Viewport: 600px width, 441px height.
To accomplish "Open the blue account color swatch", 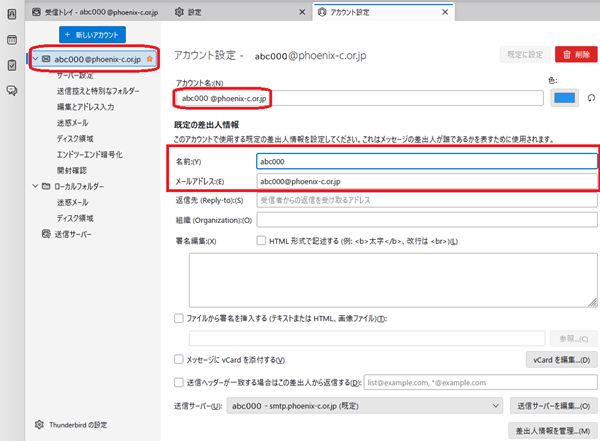I will coord(564,97).
